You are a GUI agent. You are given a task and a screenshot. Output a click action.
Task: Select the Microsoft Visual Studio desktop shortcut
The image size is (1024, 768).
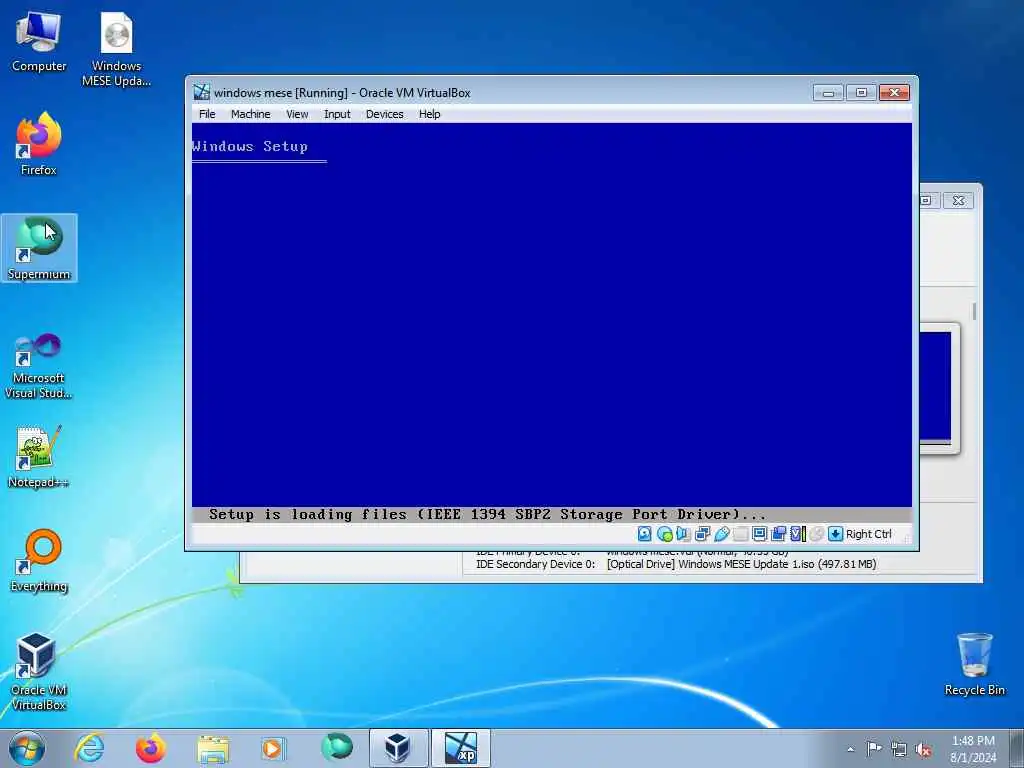[x=39, y=366]
